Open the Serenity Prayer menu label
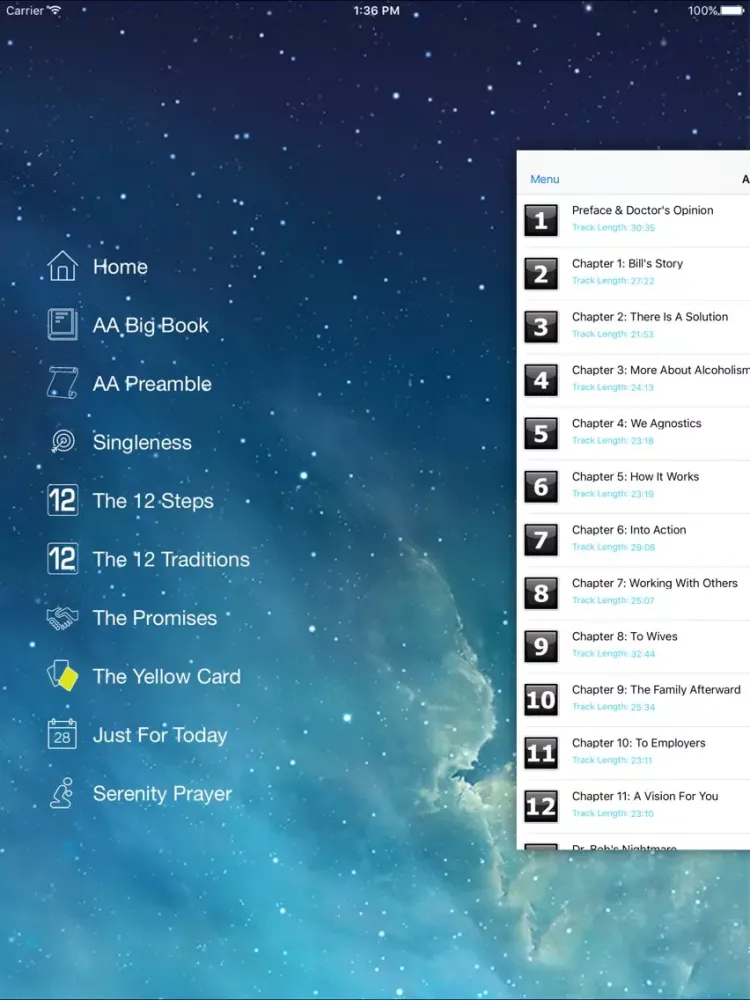This screenshot has width=750, height=1000. (x=162, y=794)
